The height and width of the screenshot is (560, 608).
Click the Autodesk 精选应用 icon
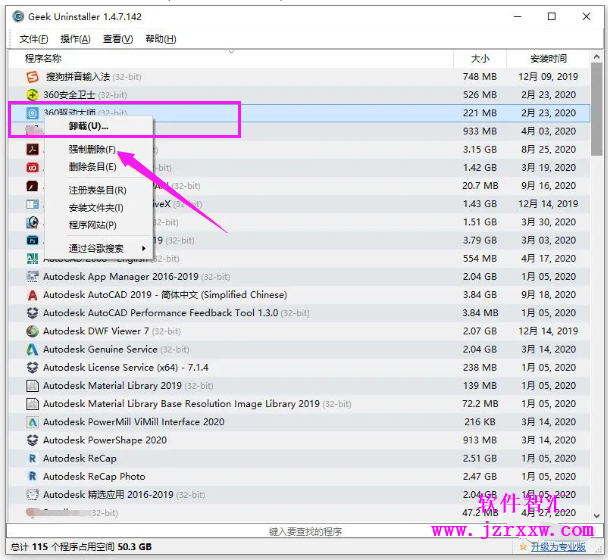click(x=32, y=494)
